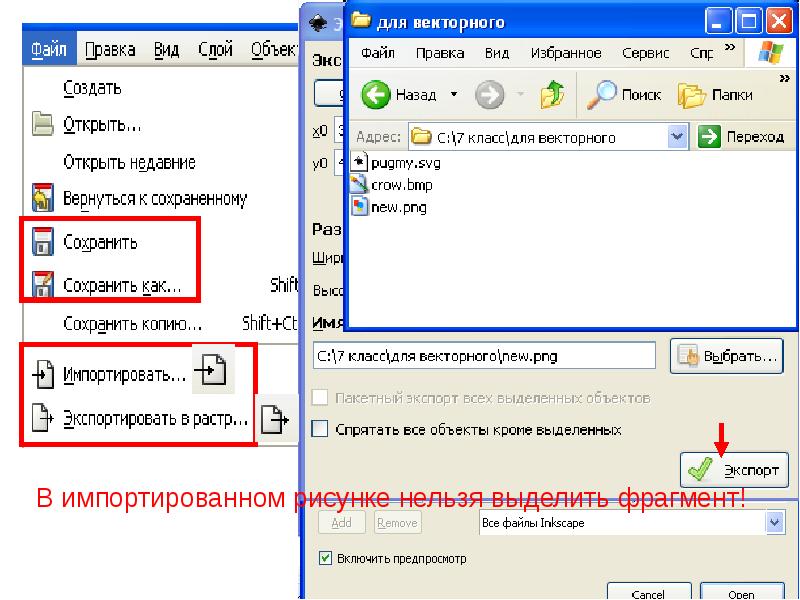Check Пакетный экспорт всех выделенных объектов
The image size is (800, 600).
click(x=320, y=397)
